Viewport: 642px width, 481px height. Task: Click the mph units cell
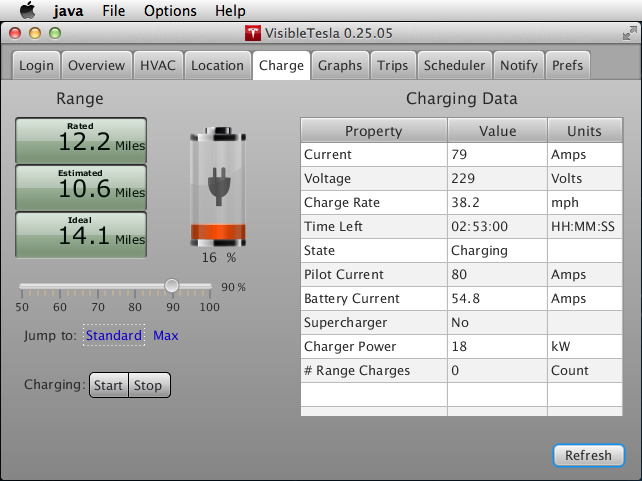(585, 202)
